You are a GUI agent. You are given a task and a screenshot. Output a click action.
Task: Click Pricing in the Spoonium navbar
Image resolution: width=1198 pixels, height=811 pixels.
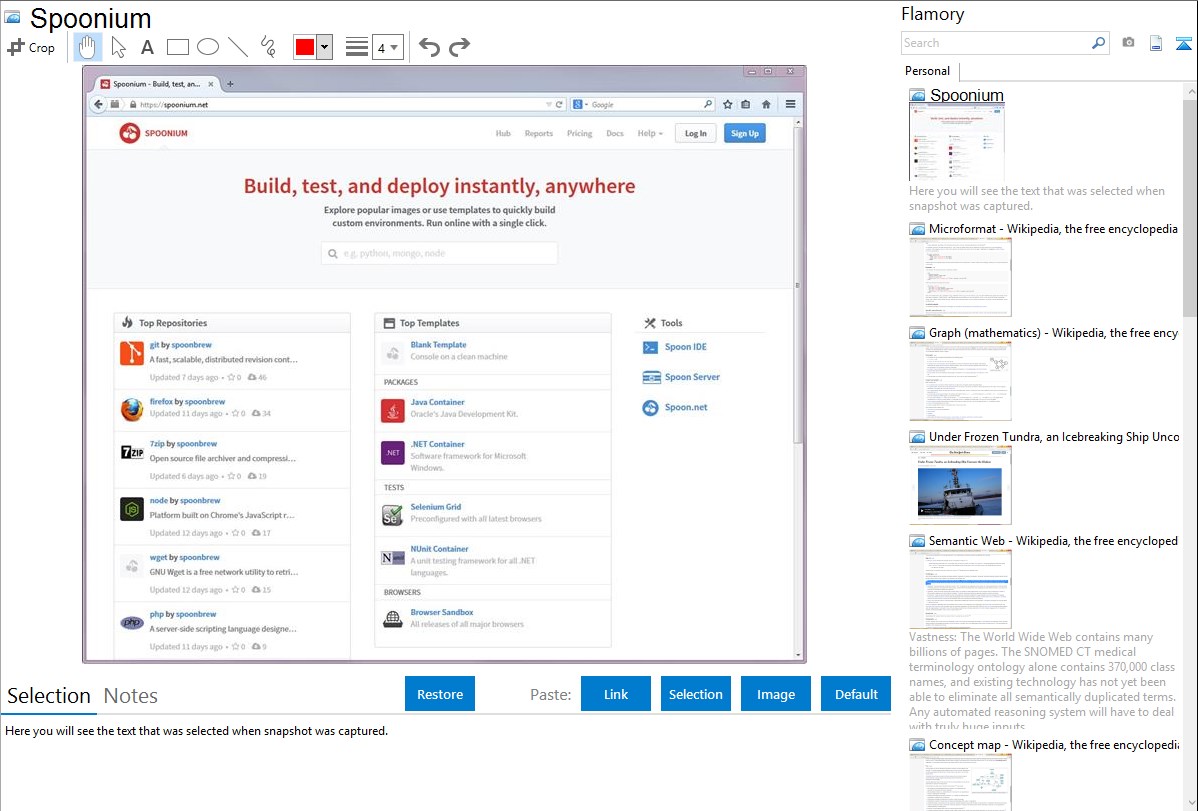coord(579,133)
